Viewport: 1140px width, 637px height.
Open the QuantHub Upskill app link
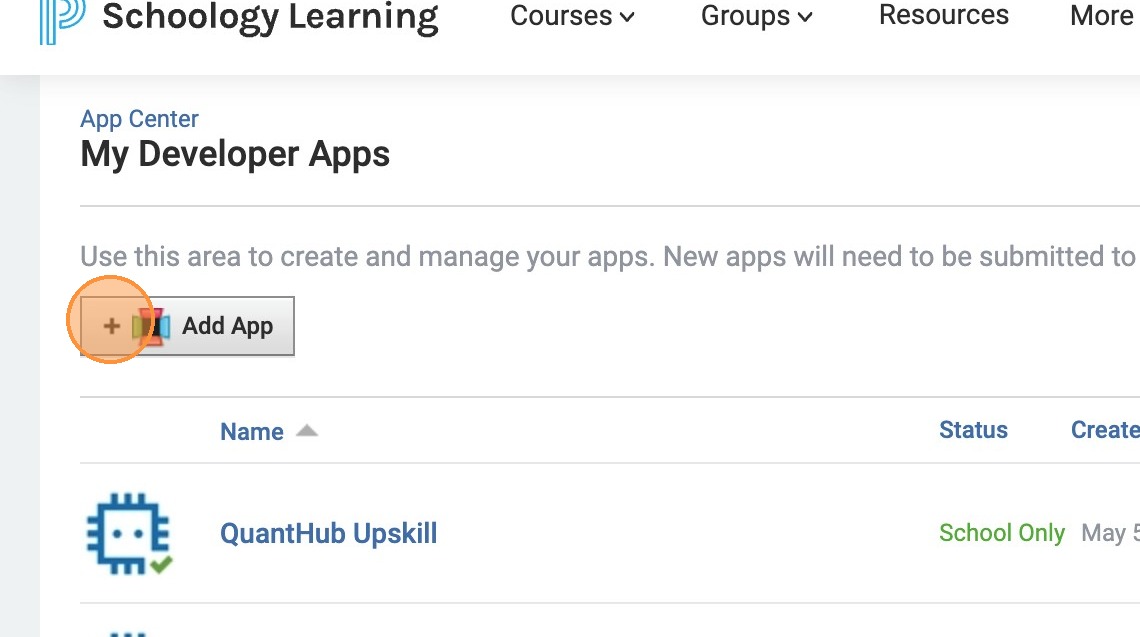[328, 533]
